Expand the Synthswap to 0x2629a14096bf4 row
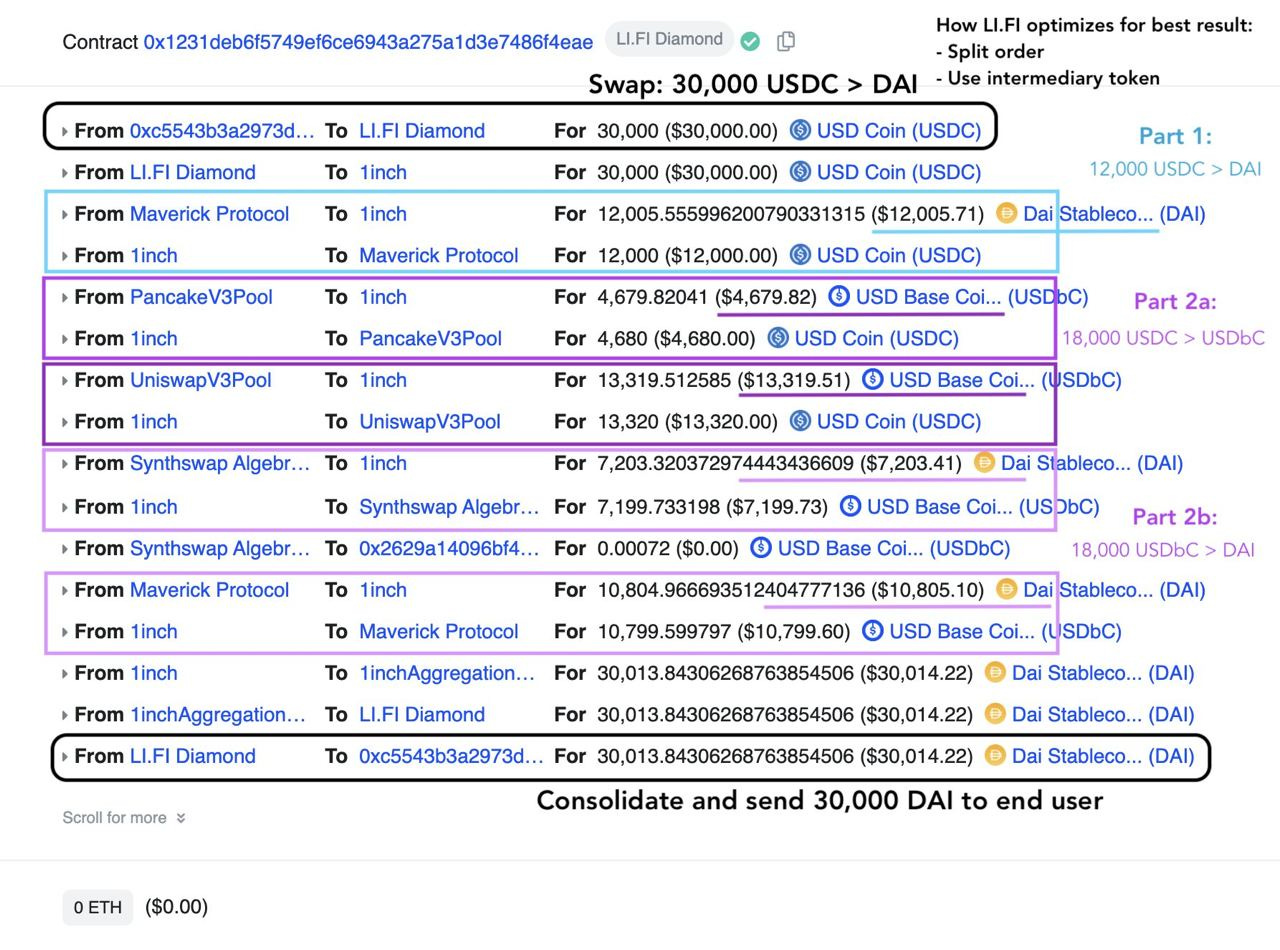 tap(65, 548)
